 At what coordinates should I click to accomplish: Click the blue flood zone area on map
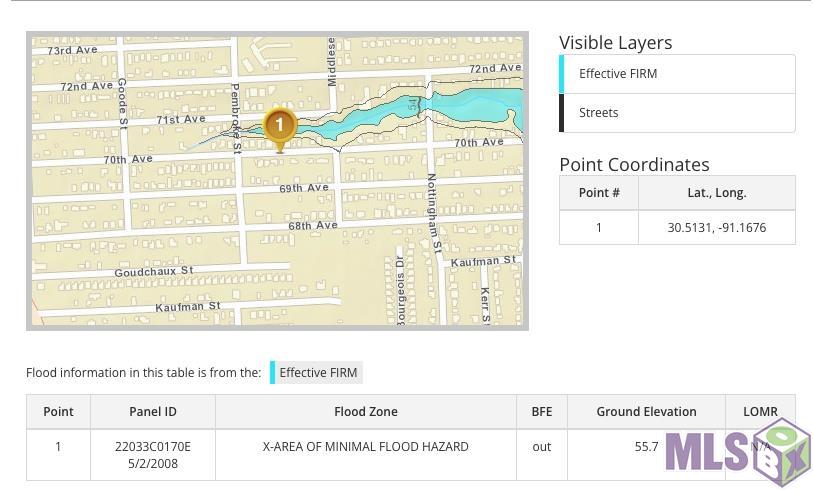pyautogui.click(x=470, y=103)
